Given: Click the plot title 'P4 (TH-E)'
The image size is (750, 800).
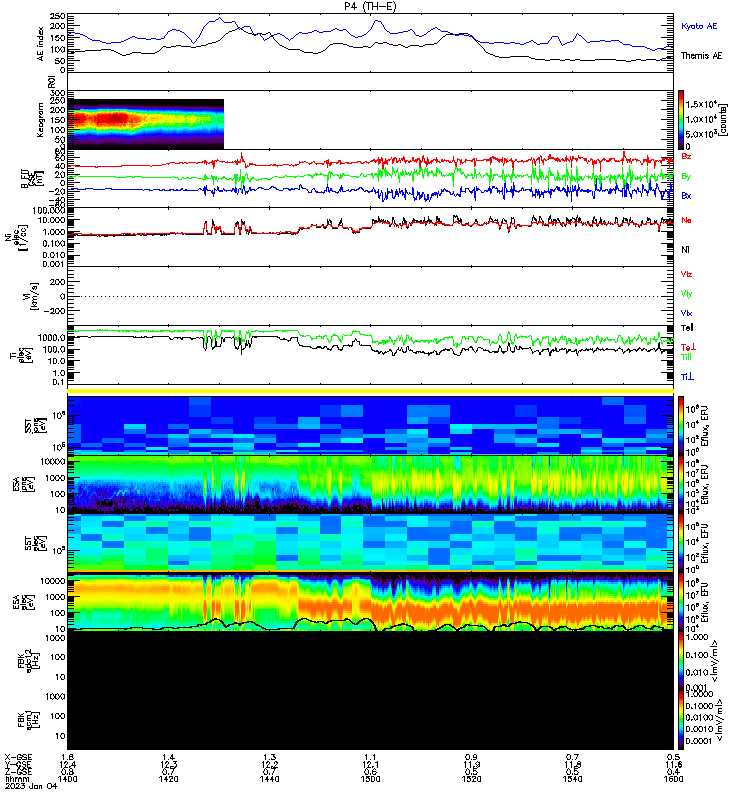Looking at the screenshot, I should tap(370, 6).
